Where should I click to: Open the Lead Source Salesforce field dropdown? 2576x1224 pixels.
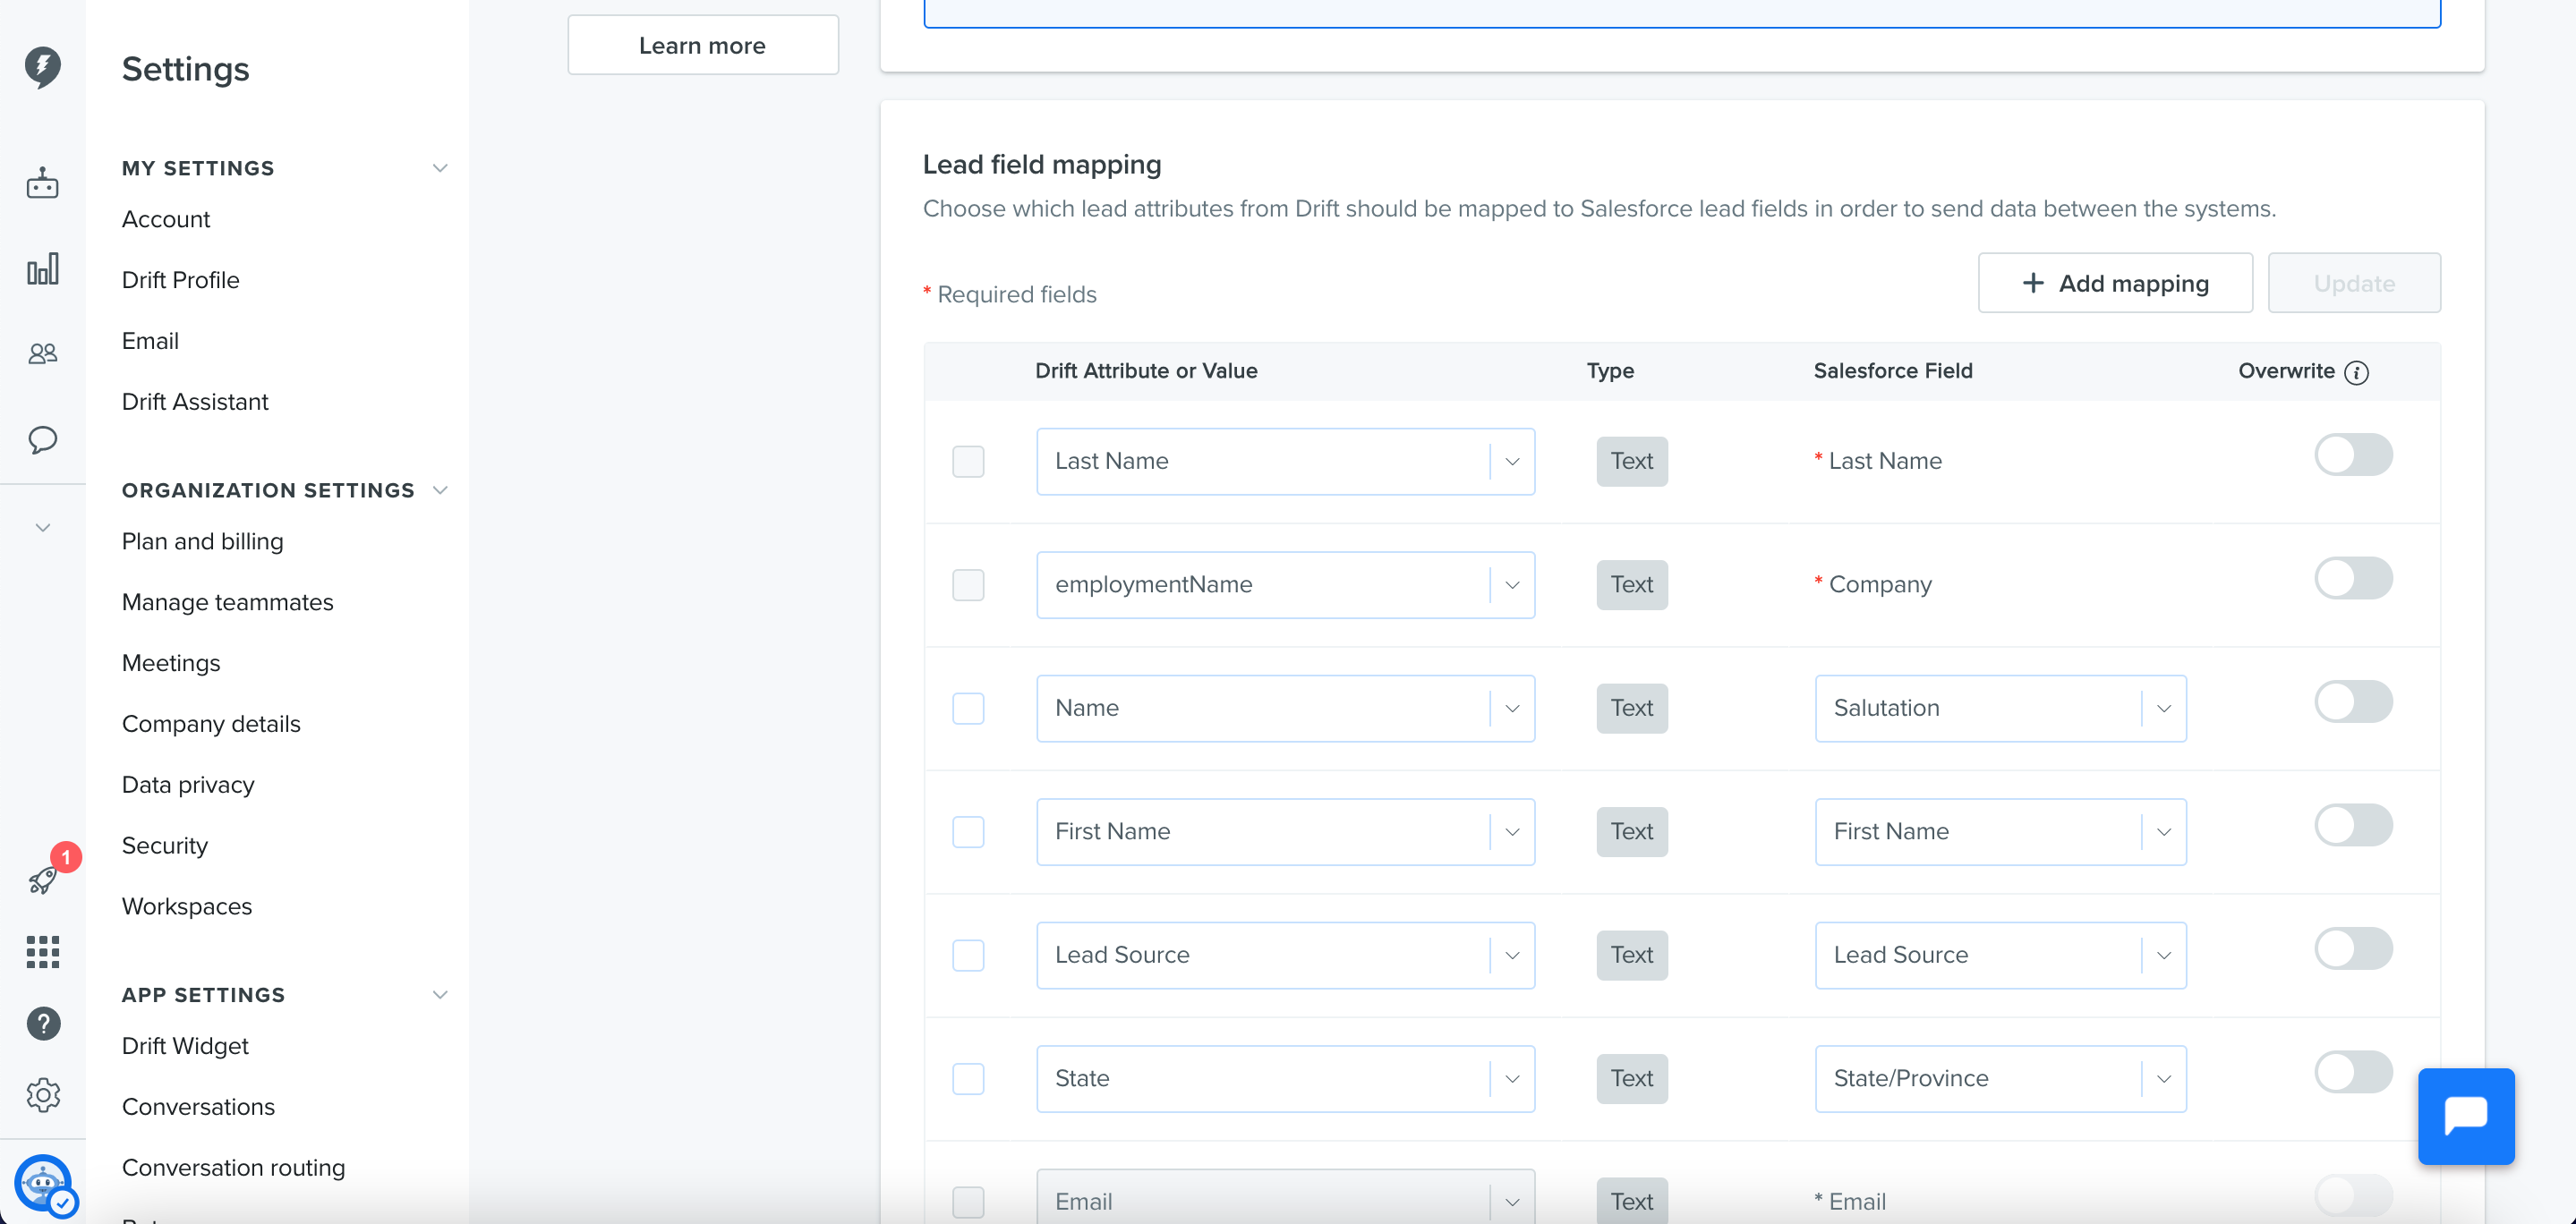coord(2000,955)
